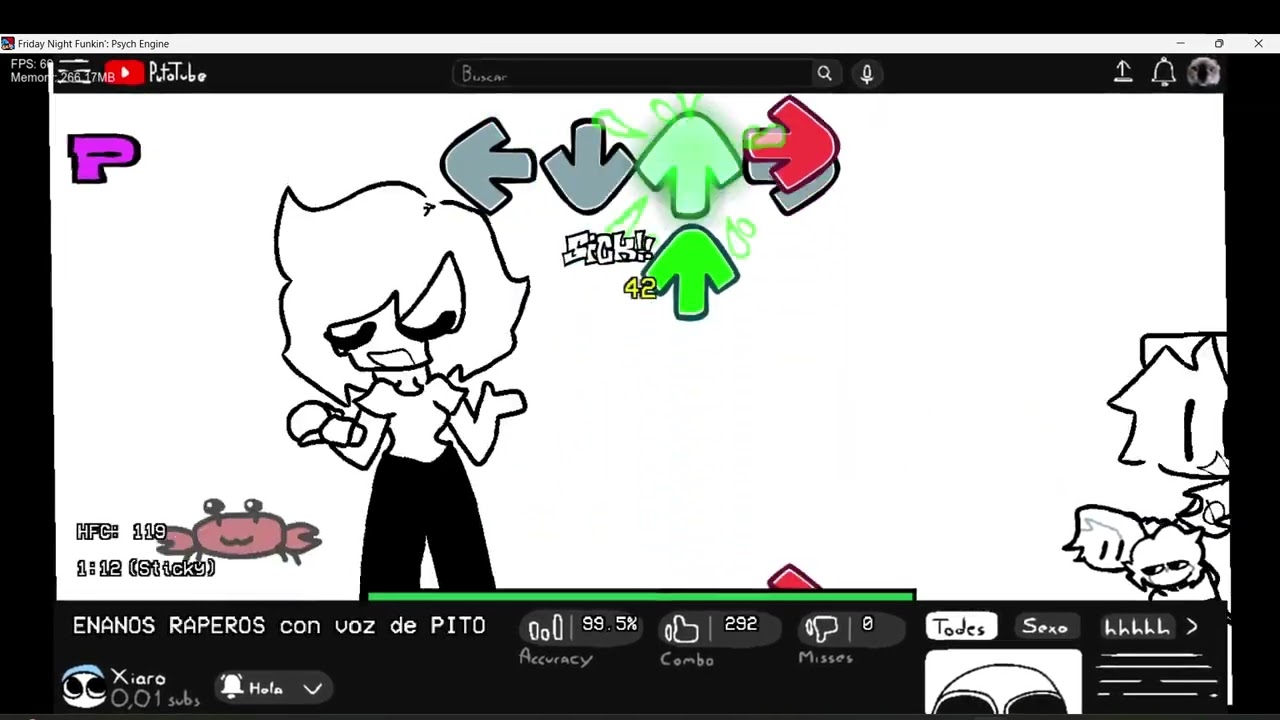Expand the Hola dropdown chevron
This screenshot has height=720, width=1280.
pos(312,689)
